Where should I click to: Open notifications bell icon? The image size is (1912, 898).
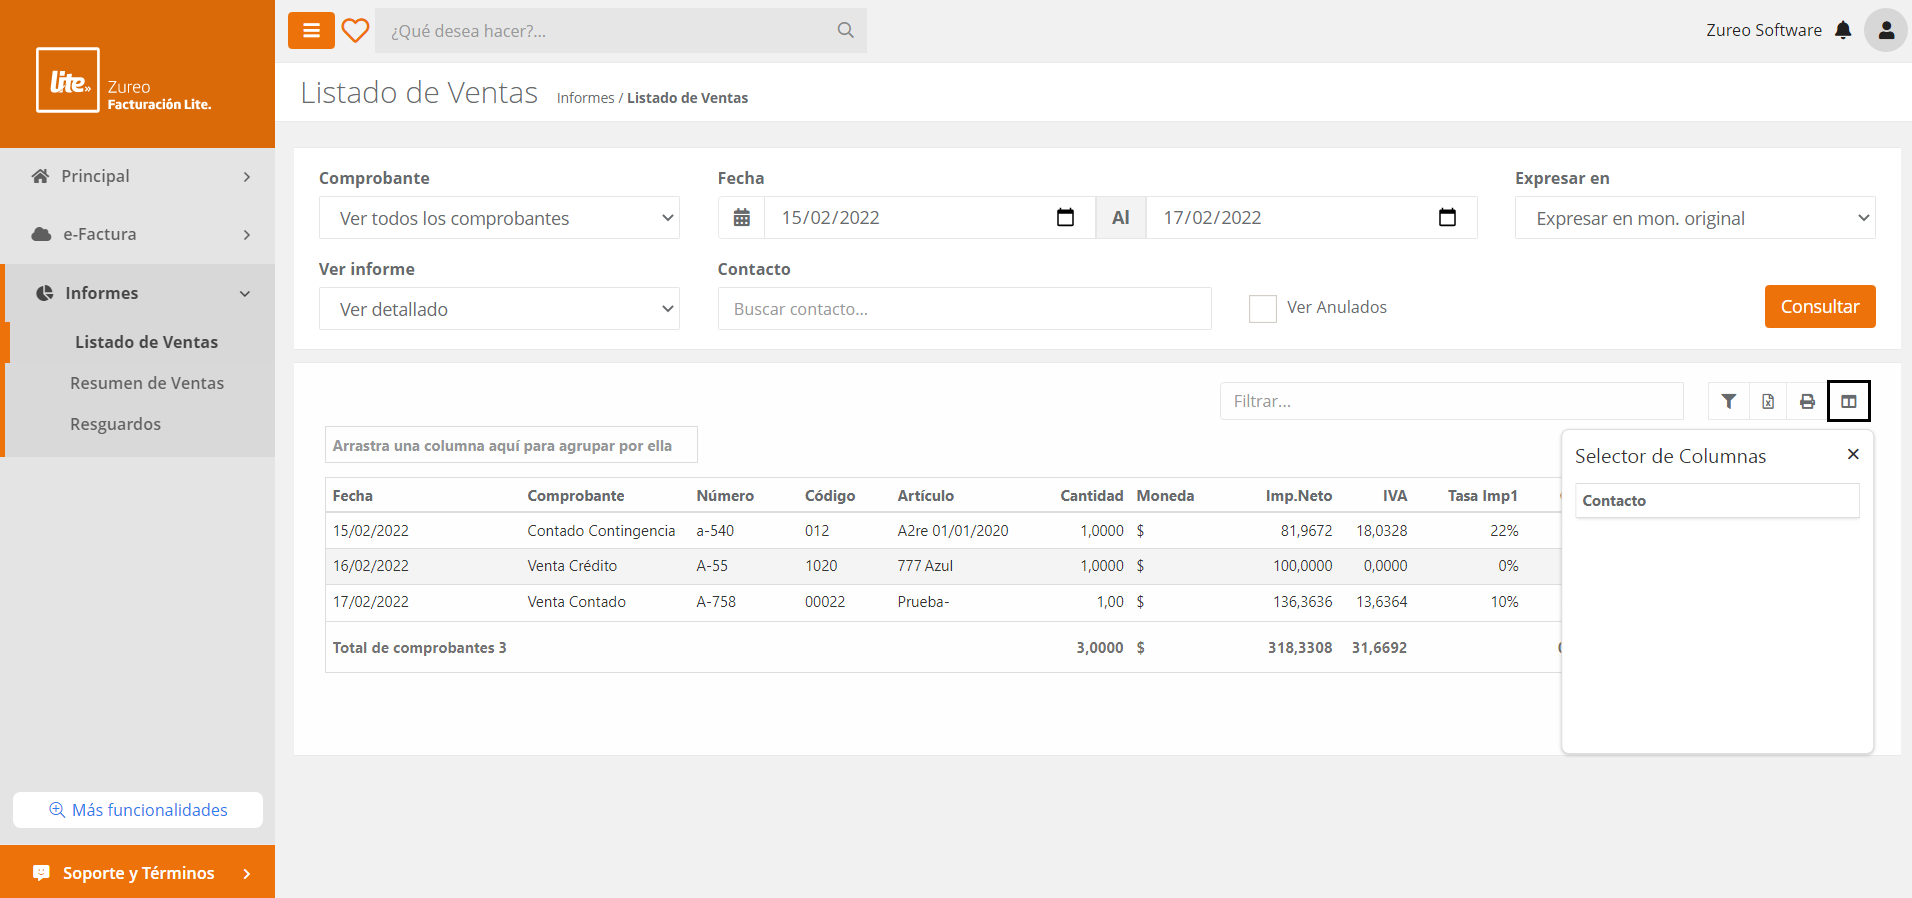coord(1843,31)
